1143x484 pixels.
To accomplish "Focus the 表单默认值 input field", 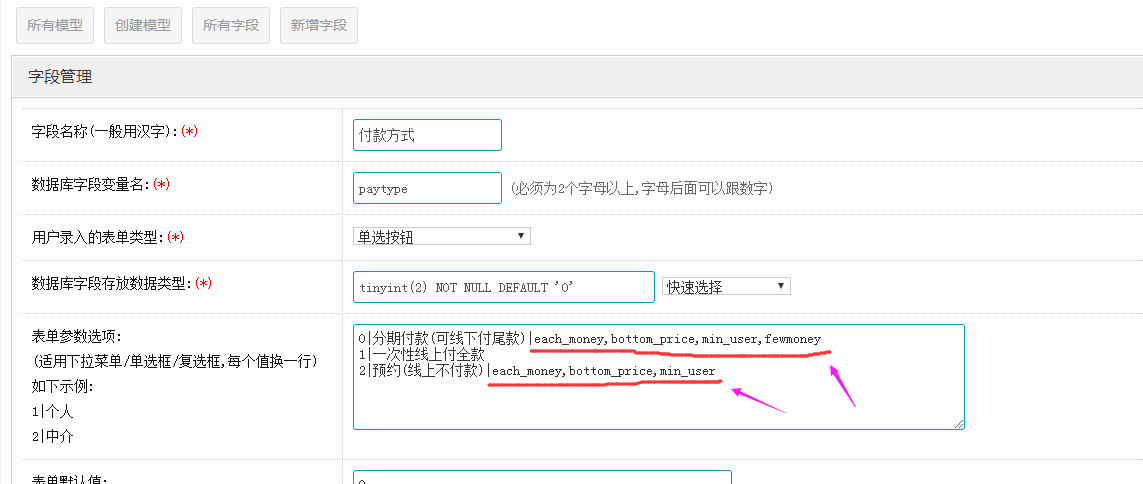I will (542, 479).
